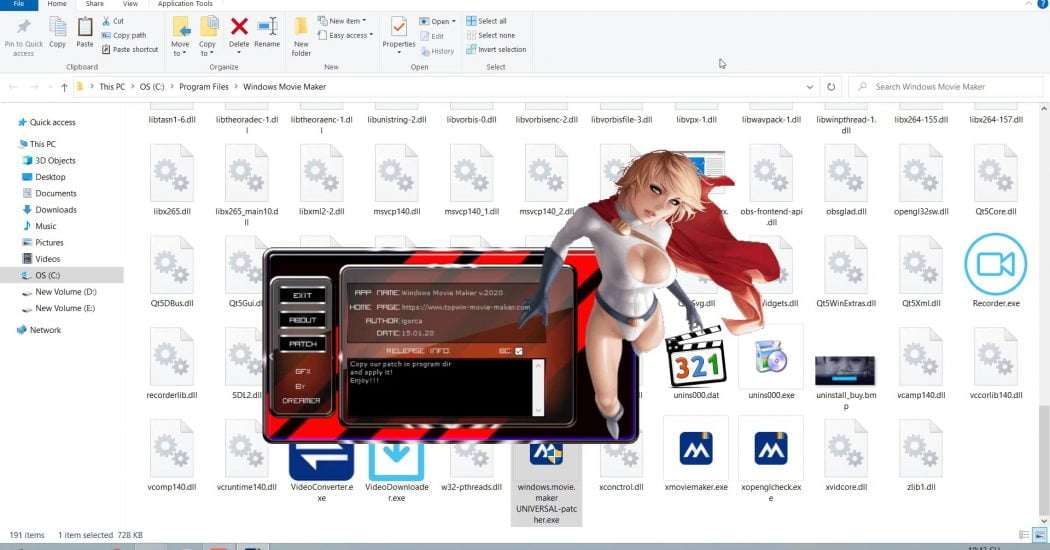Click the Pin to Quick access icon
This screenshot has height=550, width=1050.
click(23, 27)
